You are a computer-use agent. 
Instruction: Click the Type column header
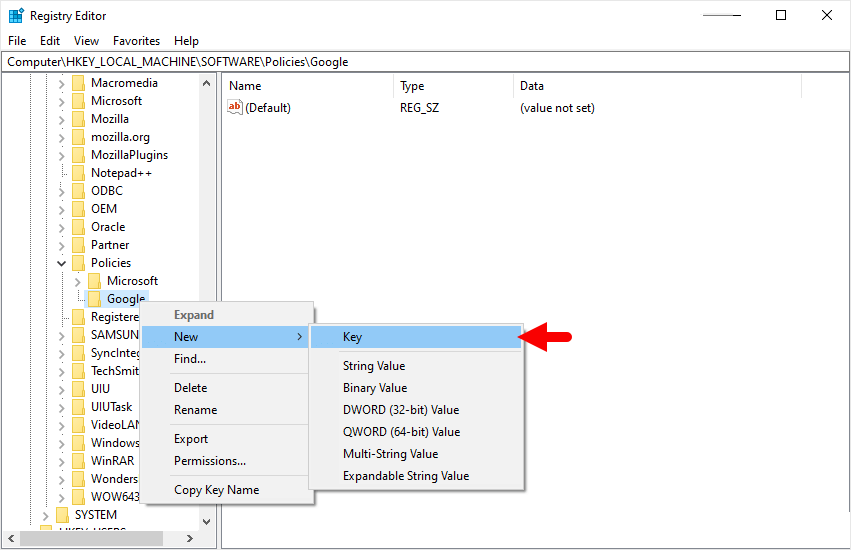pos(453,86)
